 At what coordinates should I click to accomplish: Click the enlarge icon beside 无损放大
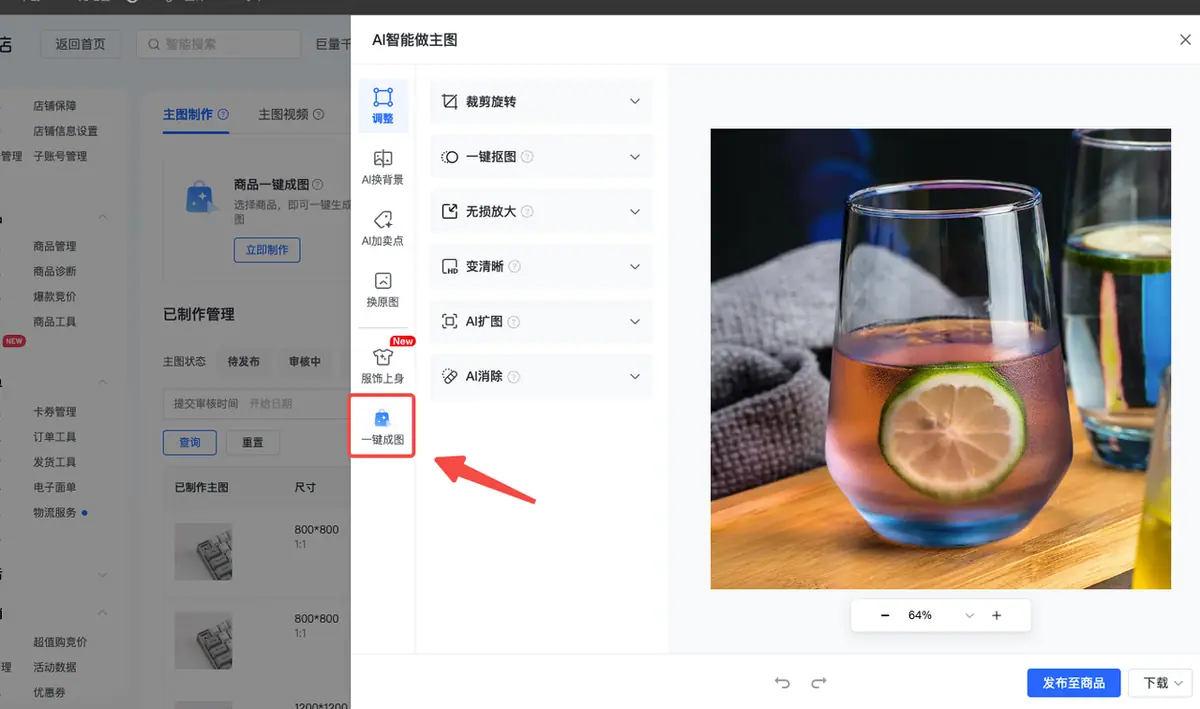449,212
